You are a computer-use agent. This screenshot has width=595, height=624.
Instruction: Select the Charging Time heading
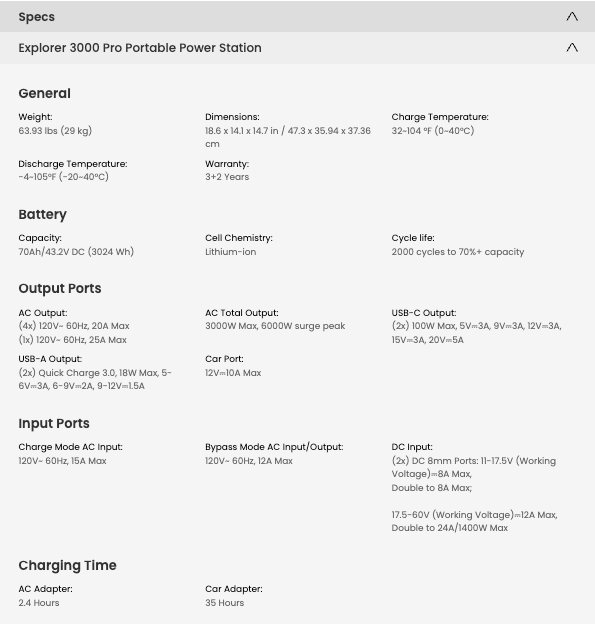[x=67, y=565]
